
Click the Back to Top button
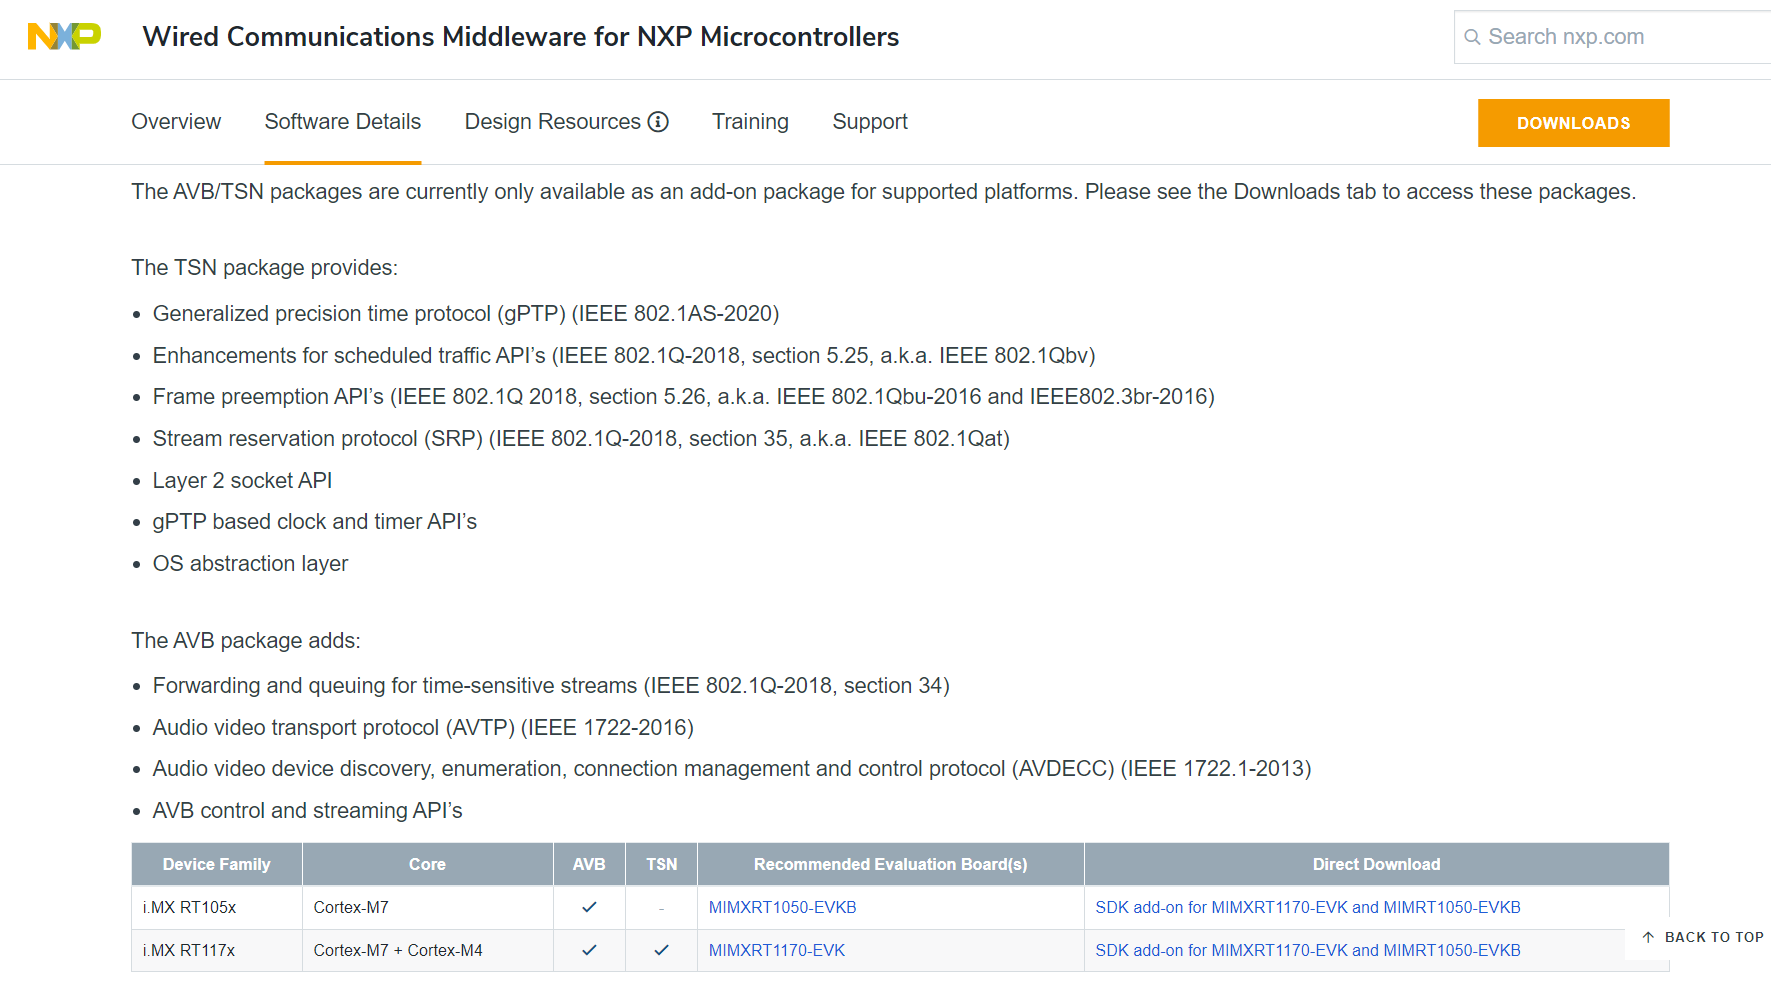1713,937
